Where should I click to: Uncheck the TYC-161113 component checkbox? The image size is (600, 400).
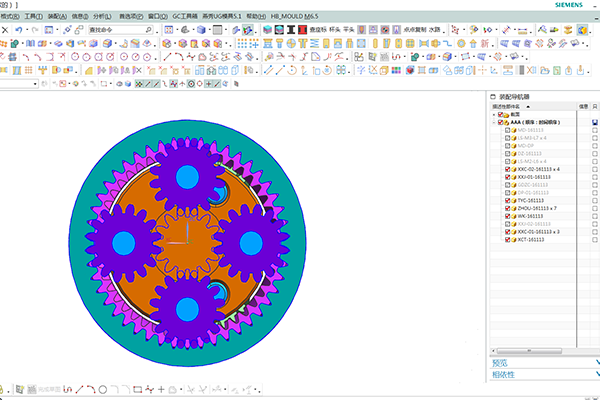pyautogui.click(x=508, y=200)
